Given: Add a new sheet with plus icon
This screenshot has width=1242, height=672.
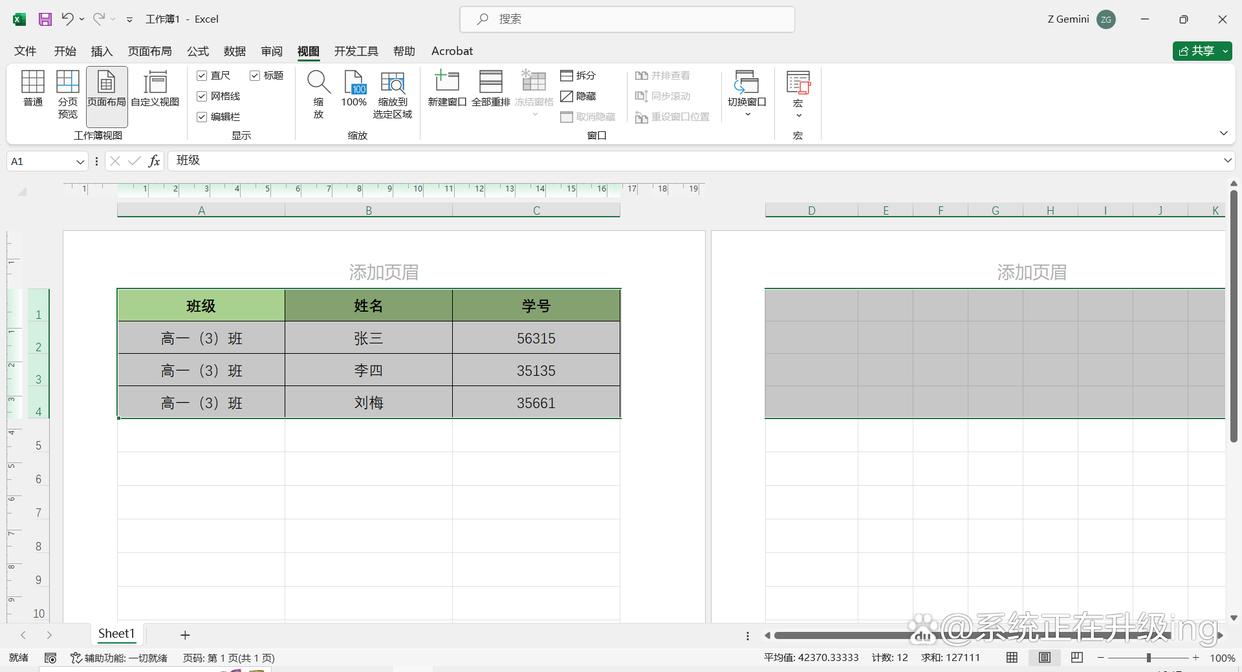Looking at the screenshot, I should click(185, 635).
